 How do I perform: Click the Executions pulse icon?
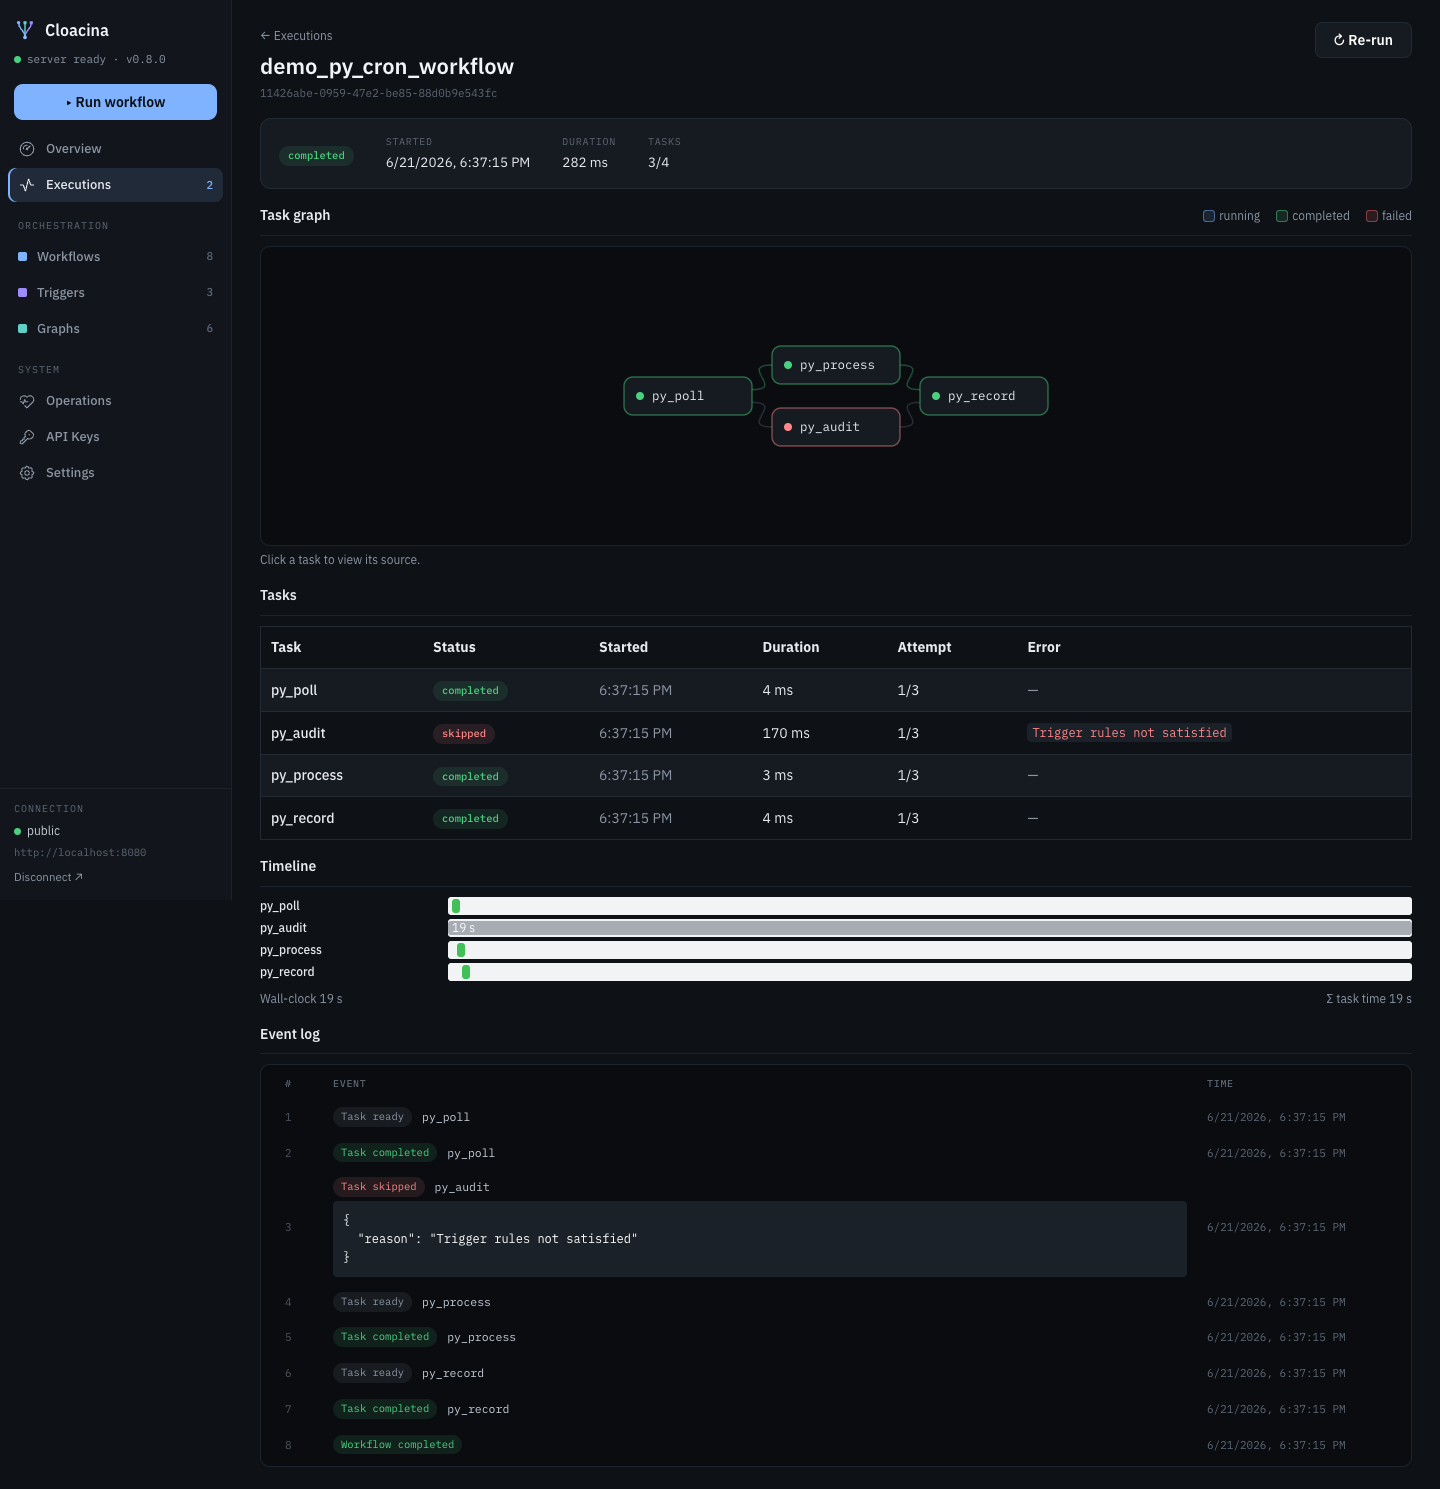click(x=27, y=185)
